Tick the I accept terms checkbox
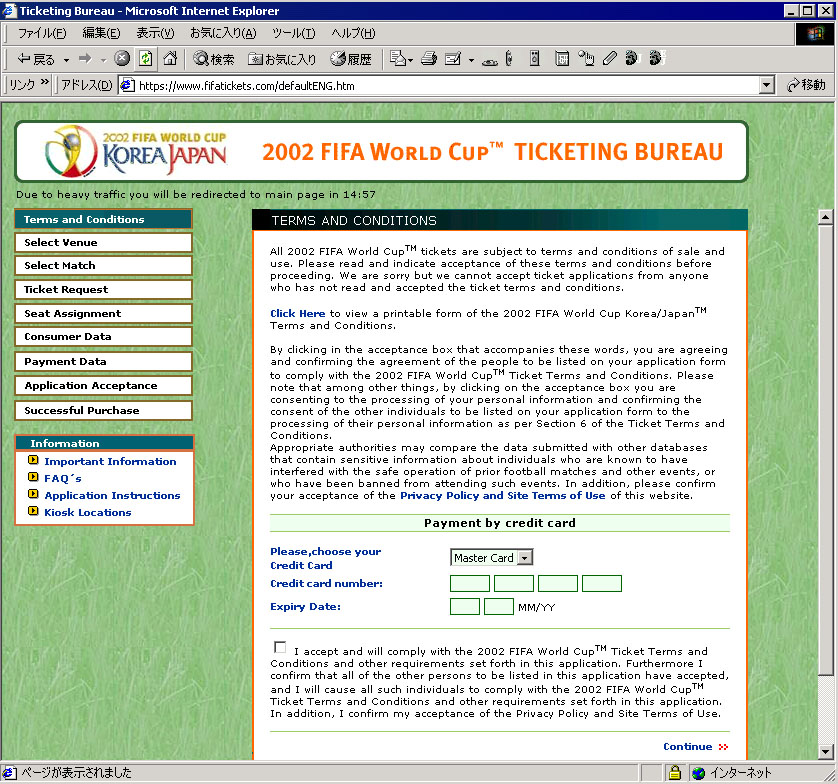Screen dimensions: 838x784 pos(280,648)
